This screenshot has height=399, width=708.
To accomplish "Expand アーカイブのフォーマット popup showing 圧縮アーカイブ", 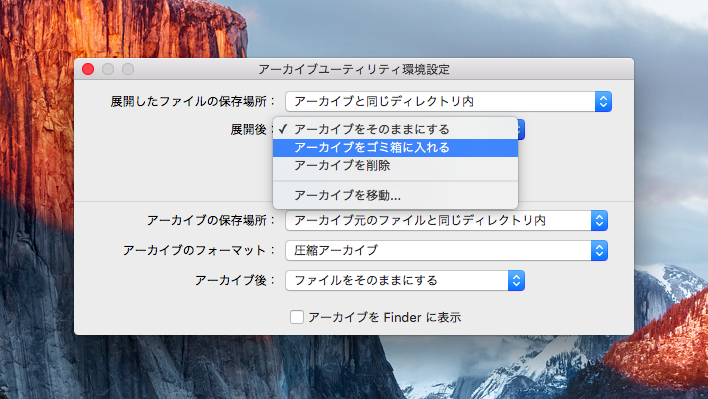I will pos(447,251).
